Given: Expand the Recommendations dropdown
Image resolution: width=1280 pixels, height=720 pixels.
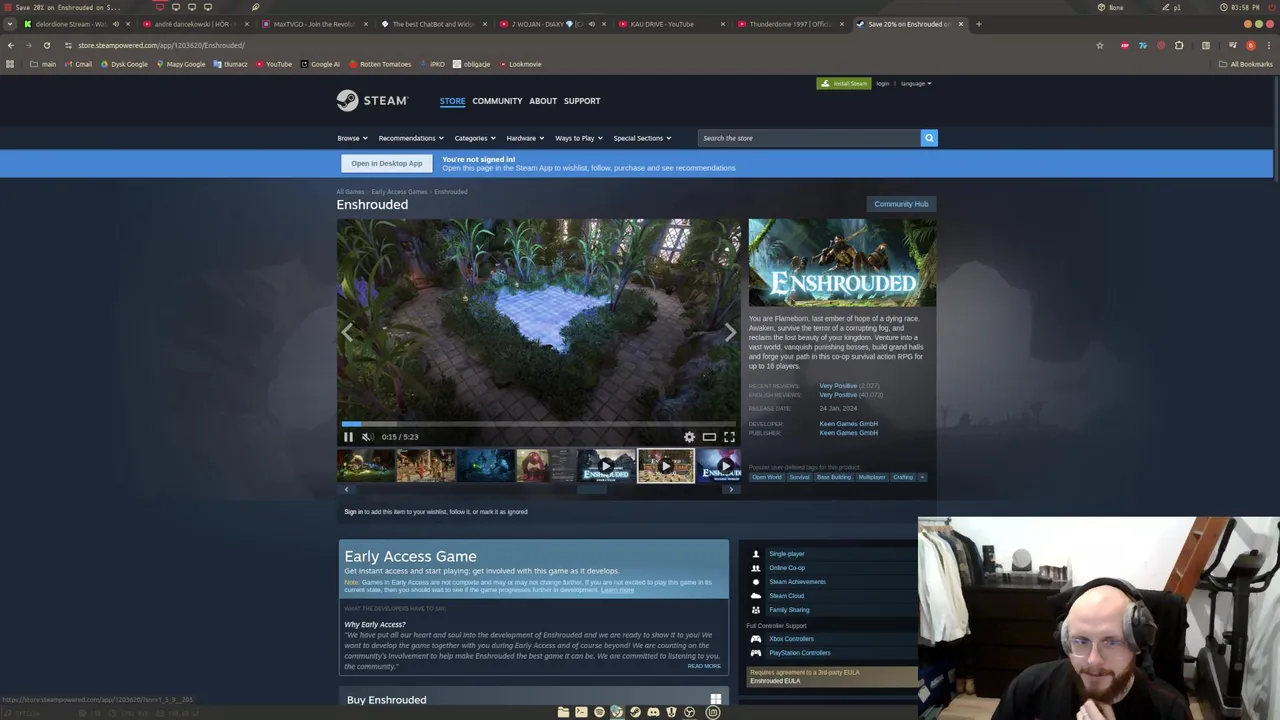Looking at the screenshot, I should 411,138.
